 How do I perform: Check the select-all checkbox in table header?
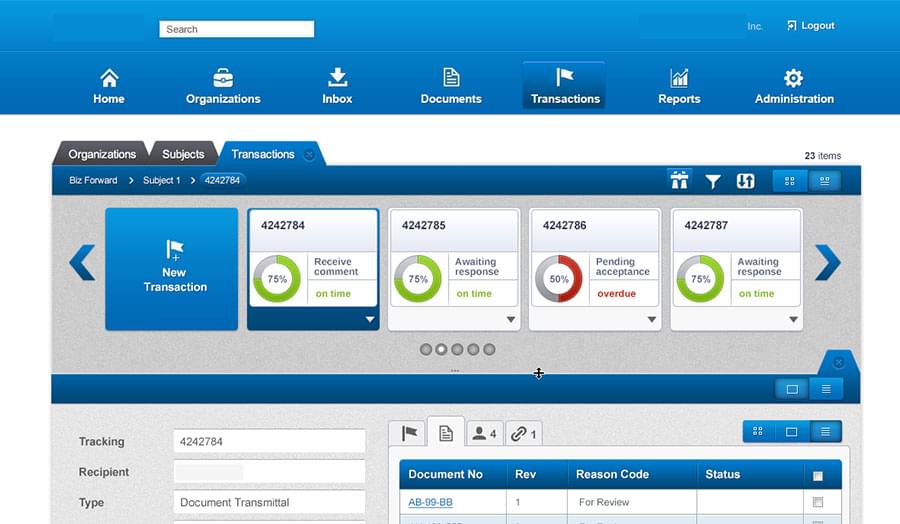click(x=818, y=475)
